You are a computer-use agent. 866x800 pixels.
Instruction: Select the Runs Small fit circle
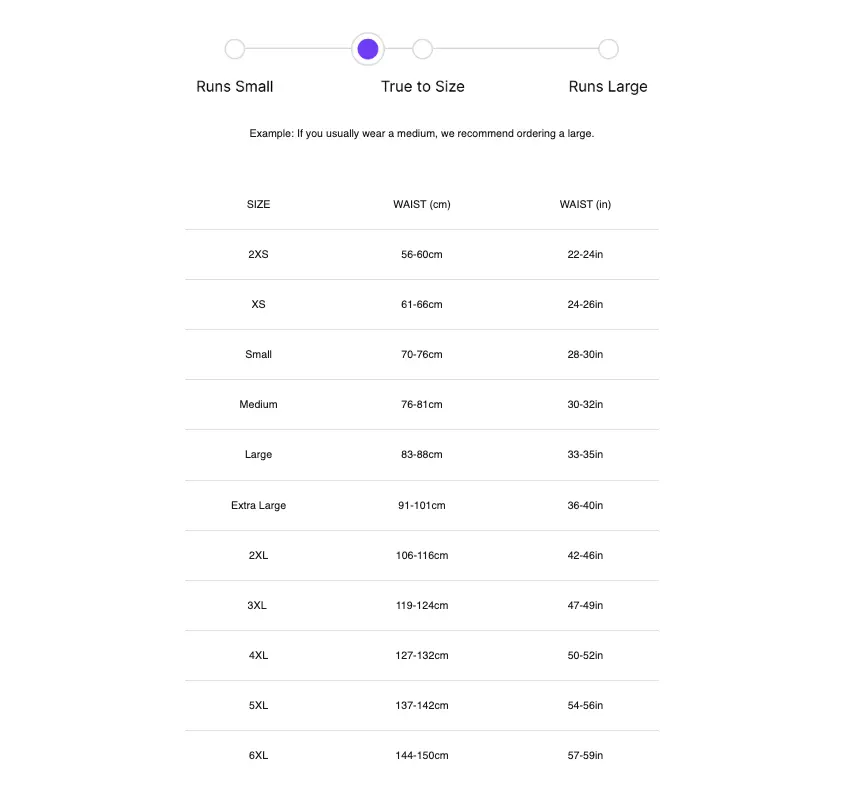235,49
